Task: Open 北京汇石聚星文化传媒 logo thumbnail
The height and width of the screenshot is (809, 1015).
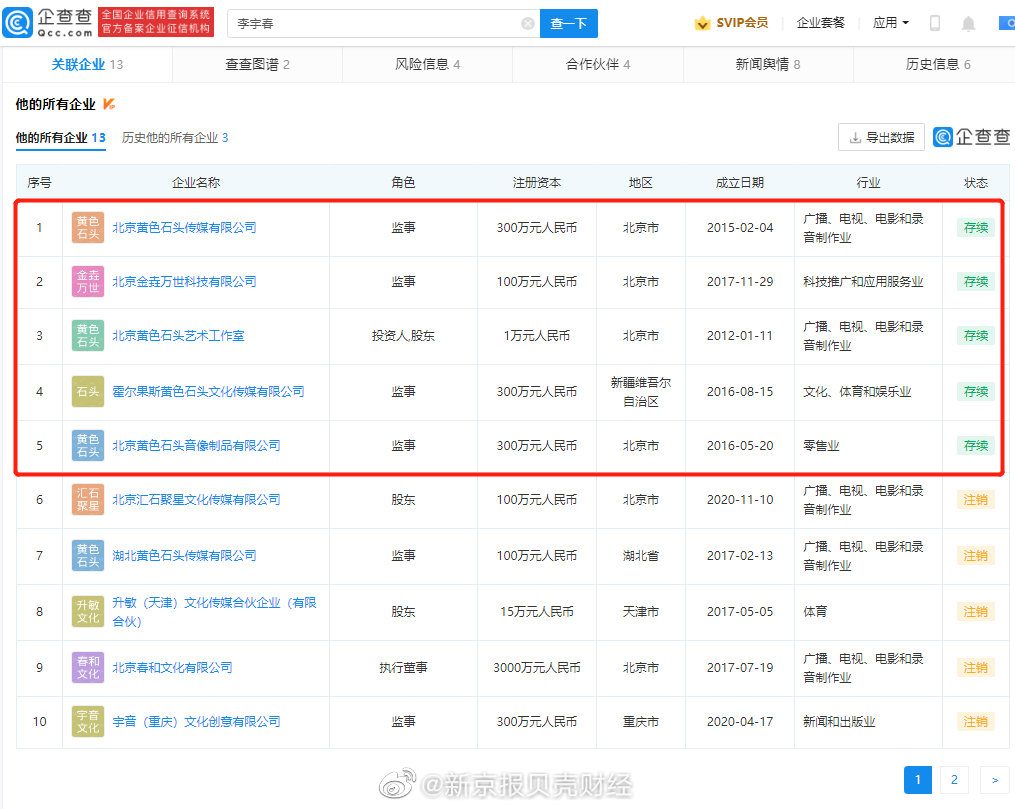Action: 87,500
